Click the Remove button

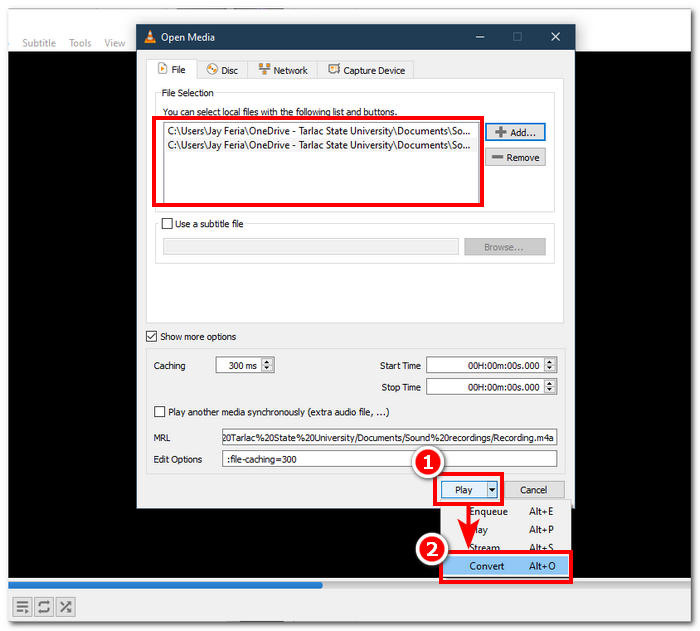tap(515, 157)
